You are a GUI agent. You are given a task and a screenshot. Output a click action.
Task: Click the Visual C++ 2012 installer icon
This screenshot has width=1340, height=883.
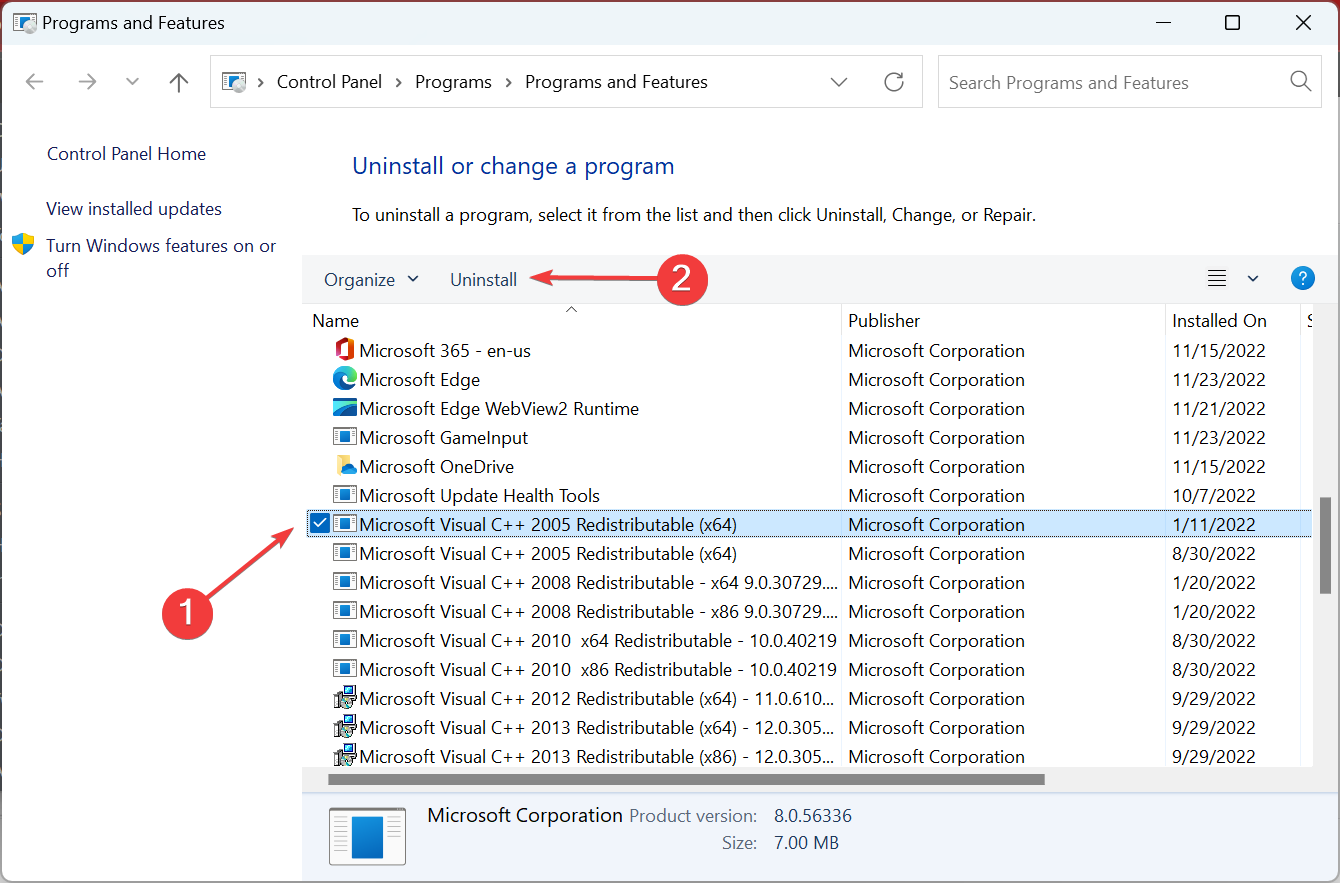[x=344, y=698]
